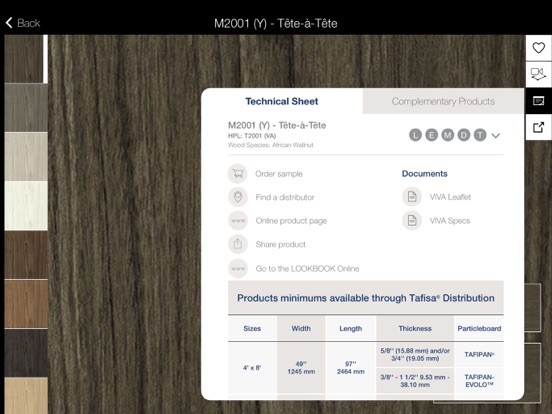
Task: Select the Technical Sheet tab
Action: click(x=282, y=101)
